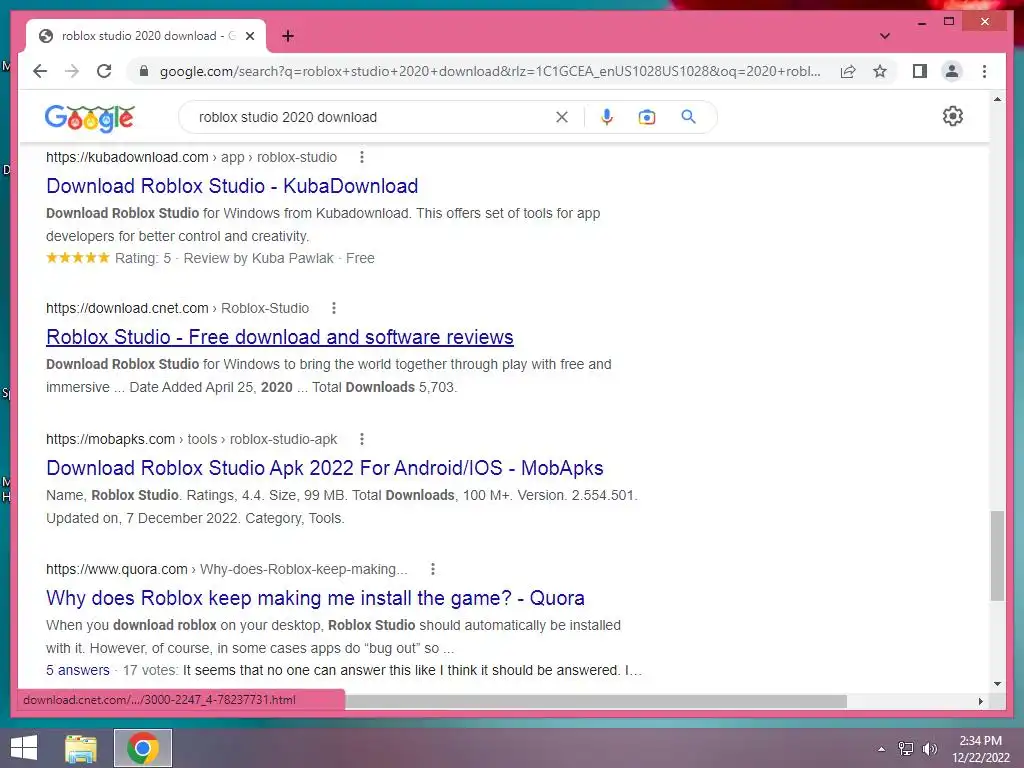Image resolution: width=1024 pixels, height=768 pixels.
Task: Click the URL in the address bar
Action: coord(490,71)
